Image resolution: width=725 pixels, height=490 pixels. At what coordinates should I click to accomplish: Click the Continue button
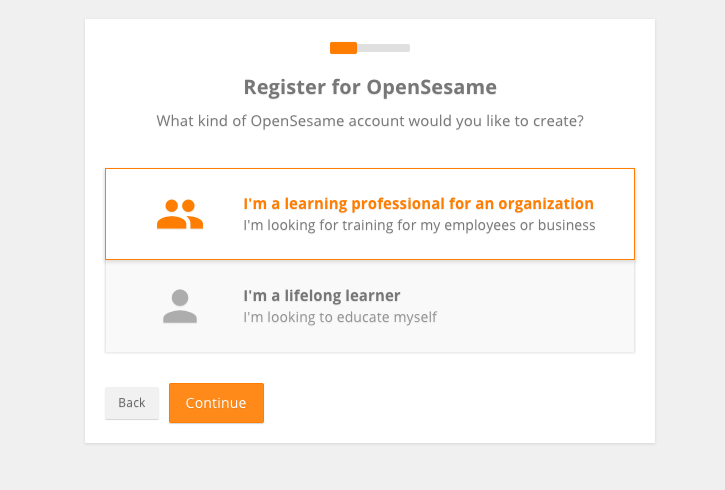pyautogui.click(x=216, y=403)
